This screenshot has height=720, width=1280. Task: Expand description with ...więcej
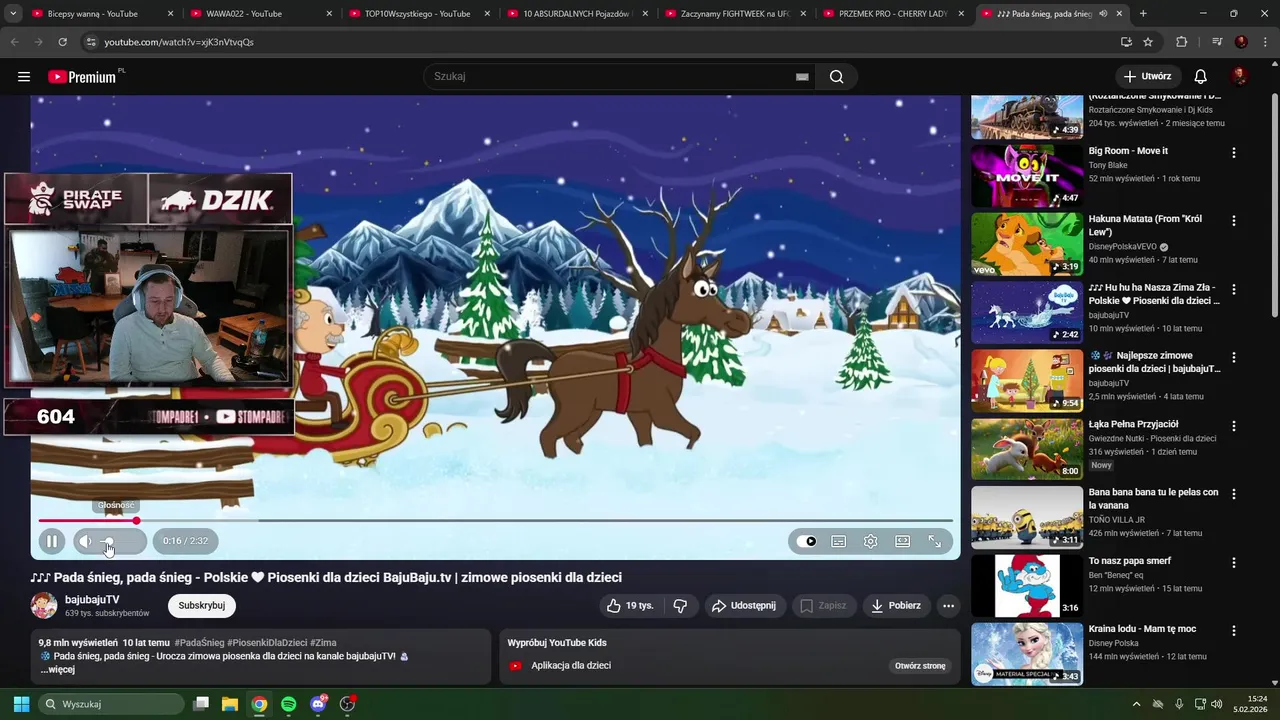coord(57,669)
